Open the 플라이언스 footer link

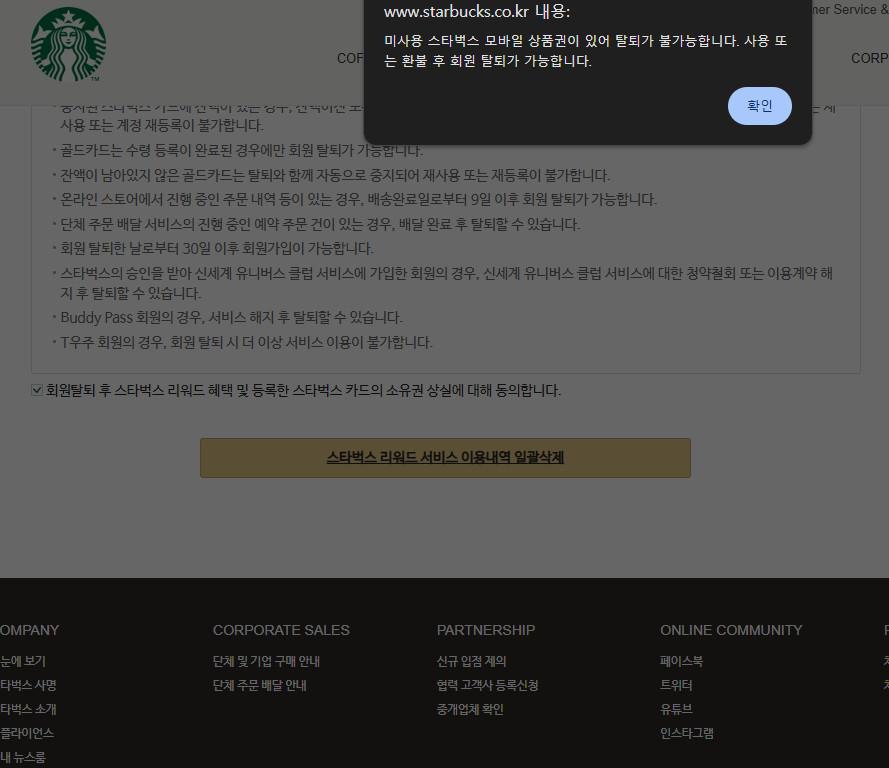click(27, 733)
